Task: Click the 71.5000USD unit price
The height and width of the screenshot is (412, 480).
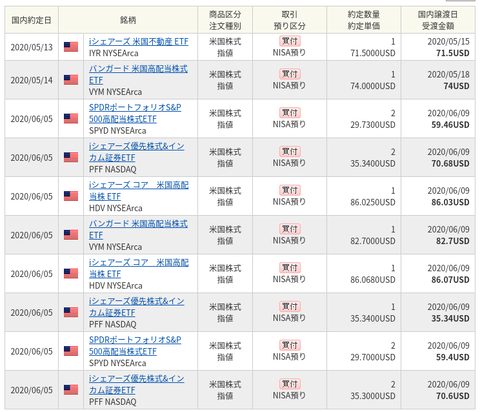Action: [373, 53]
